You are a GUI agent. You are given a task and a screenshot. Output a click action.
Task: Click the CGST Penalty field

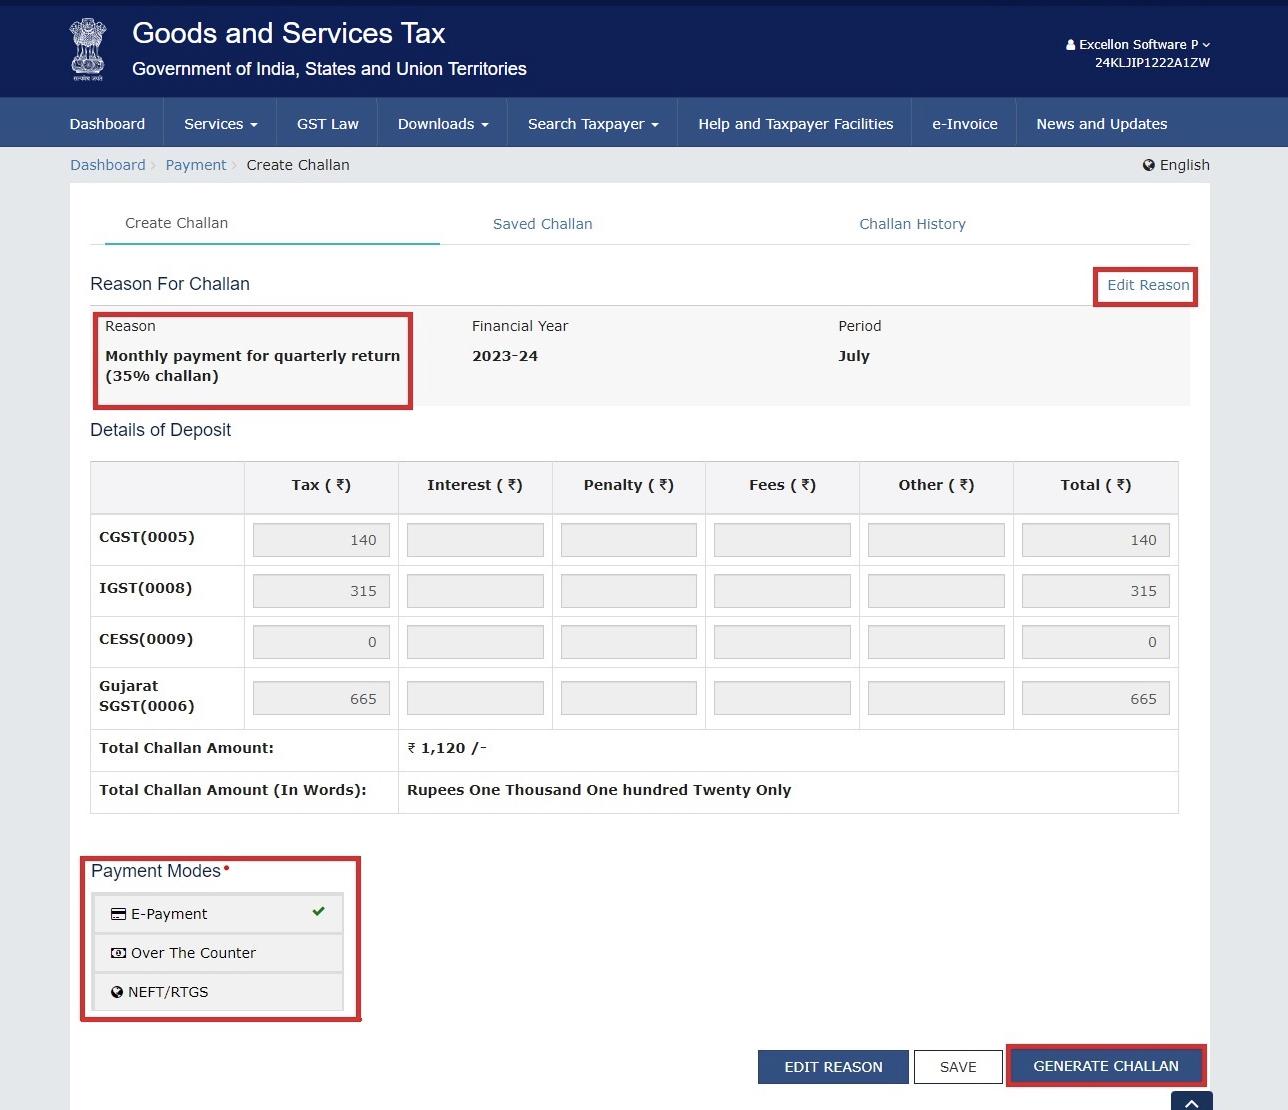point(629,540)
